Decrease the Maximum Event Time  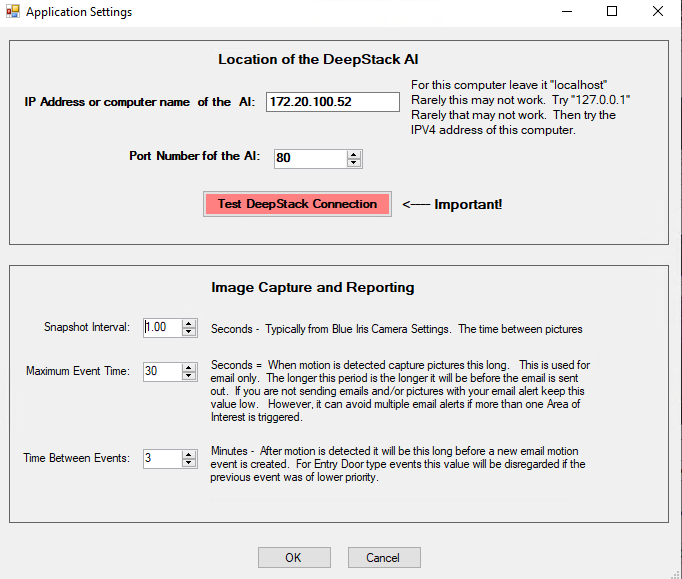189,376
